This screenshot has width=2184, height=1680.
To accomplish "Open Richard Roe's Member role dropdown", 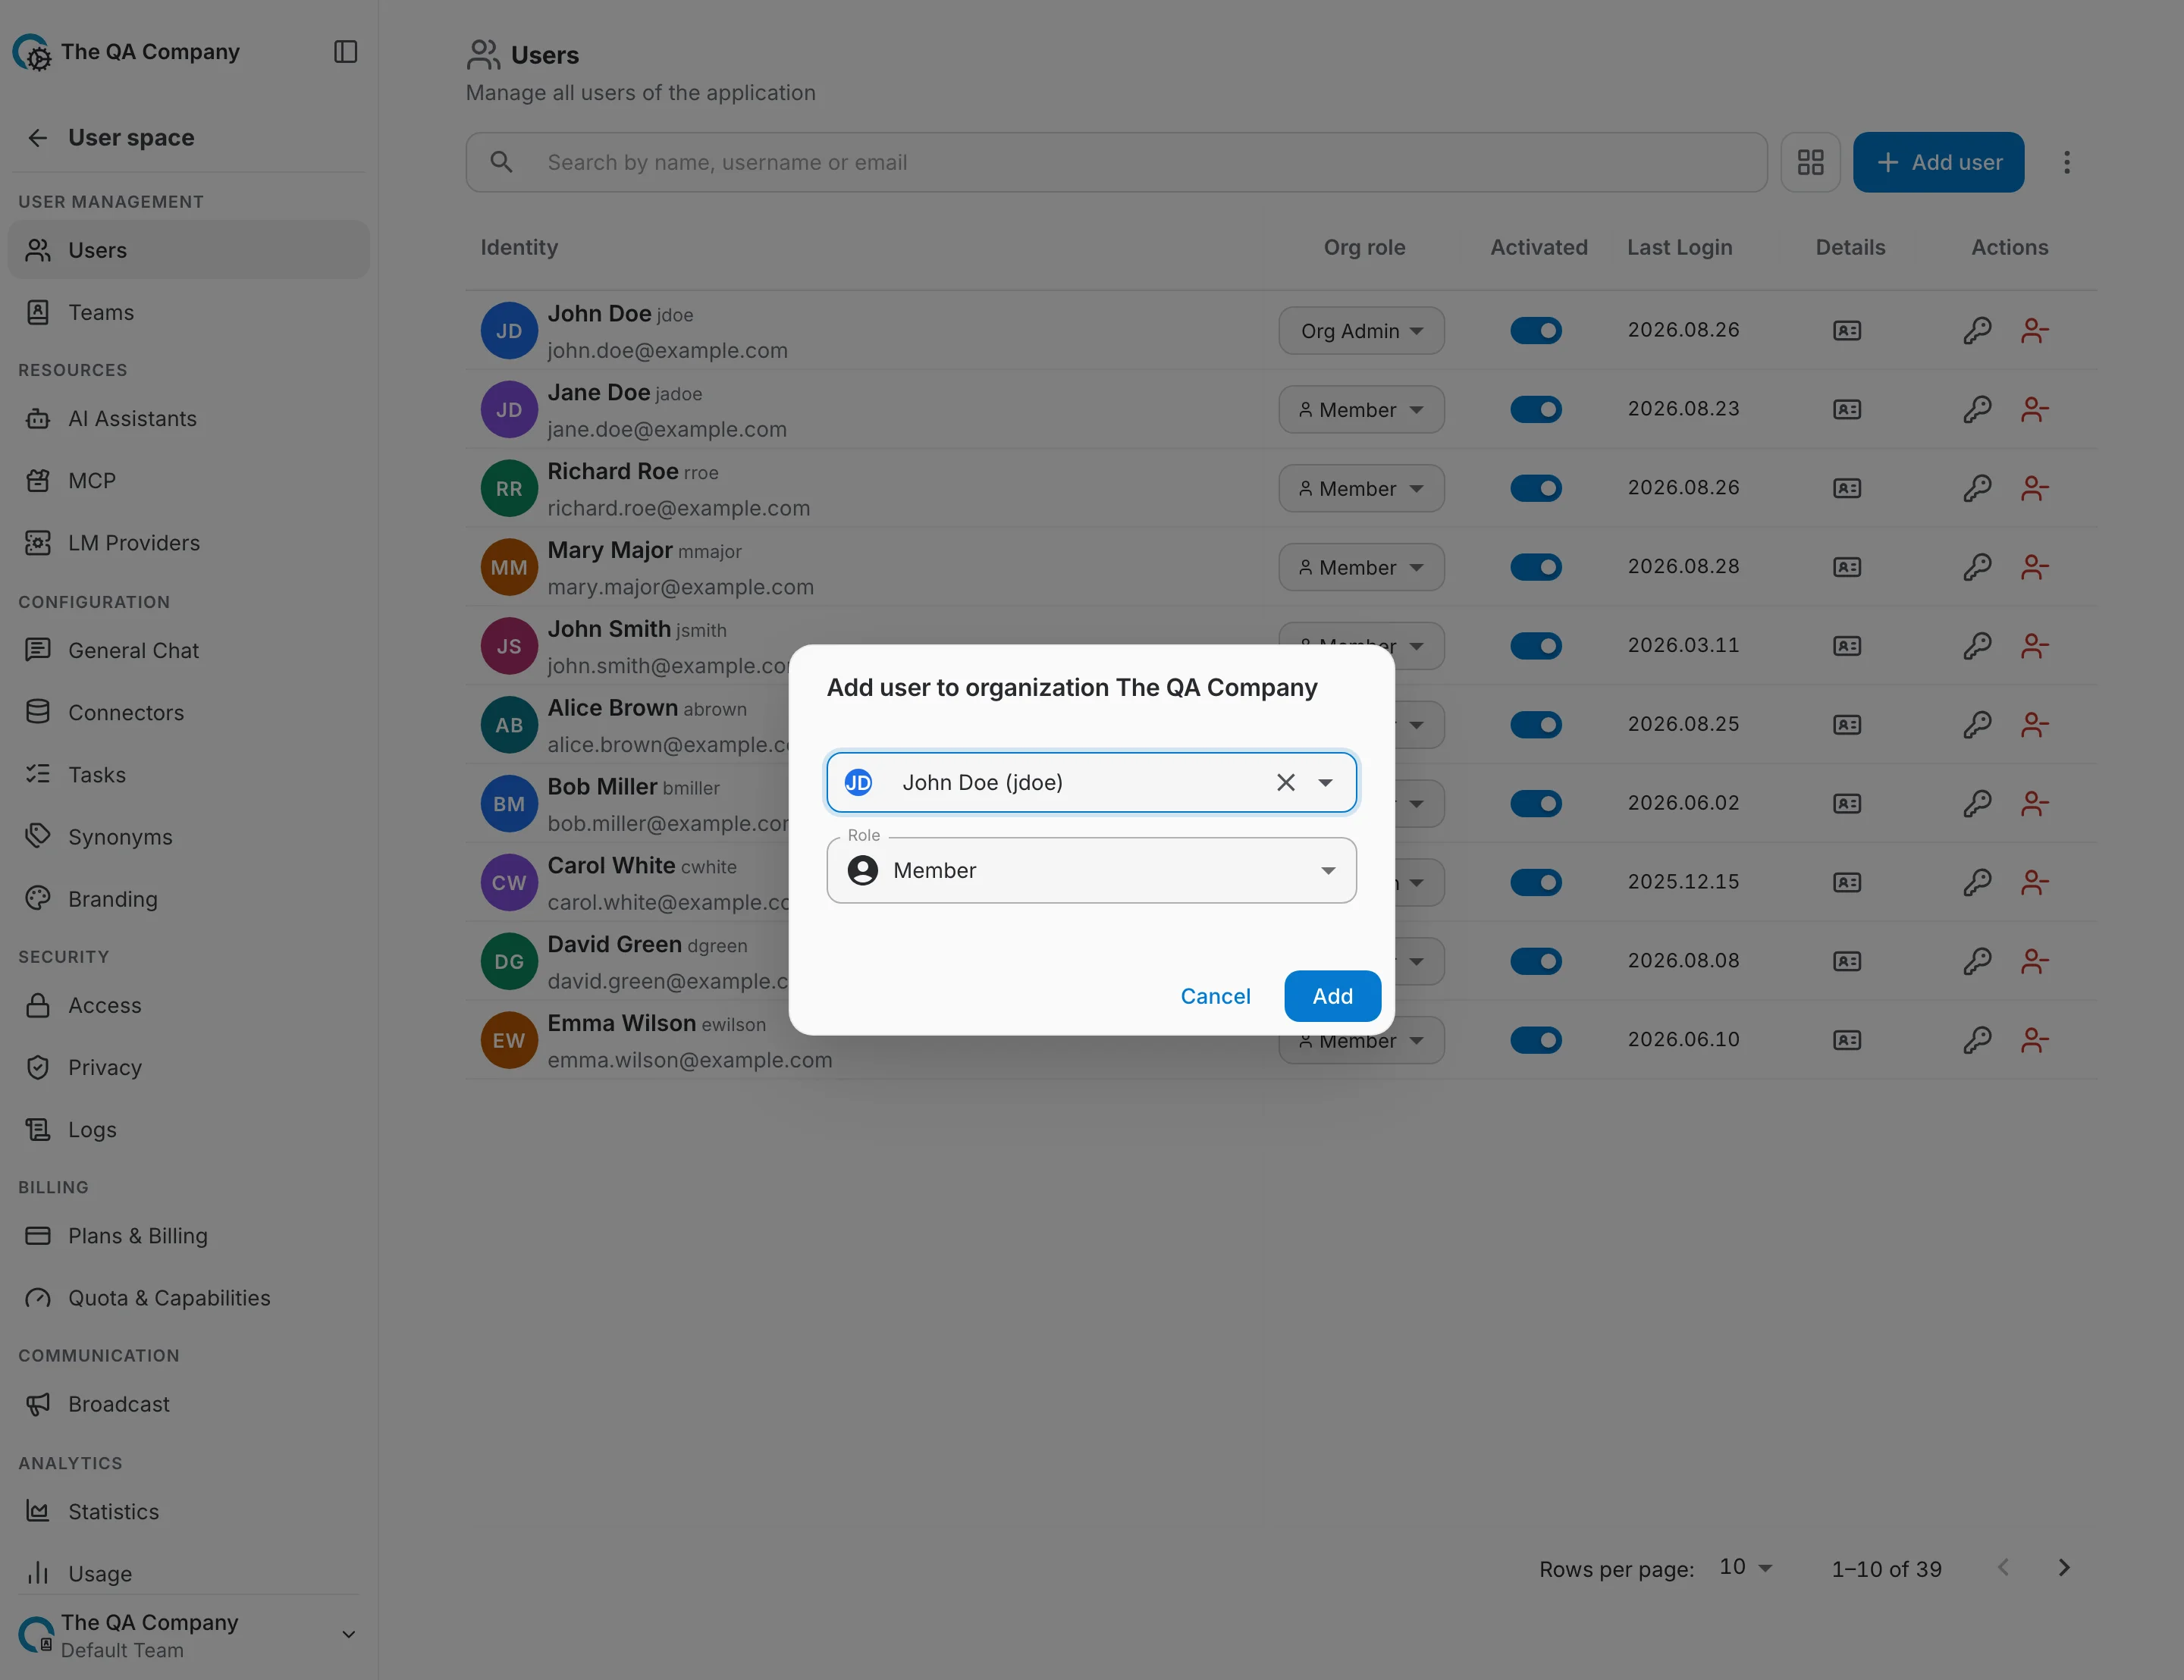I will (1360, 488).
